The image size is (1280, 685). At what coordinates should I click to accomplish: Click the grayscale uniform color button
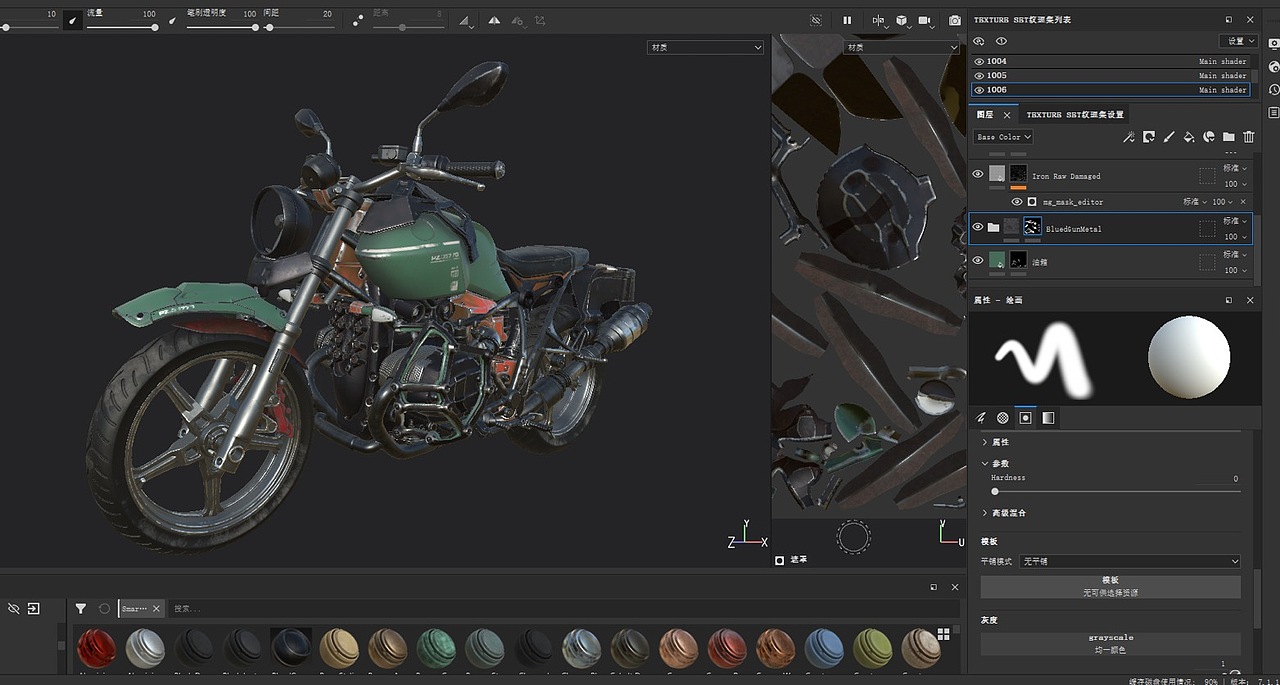[1110, 643]
